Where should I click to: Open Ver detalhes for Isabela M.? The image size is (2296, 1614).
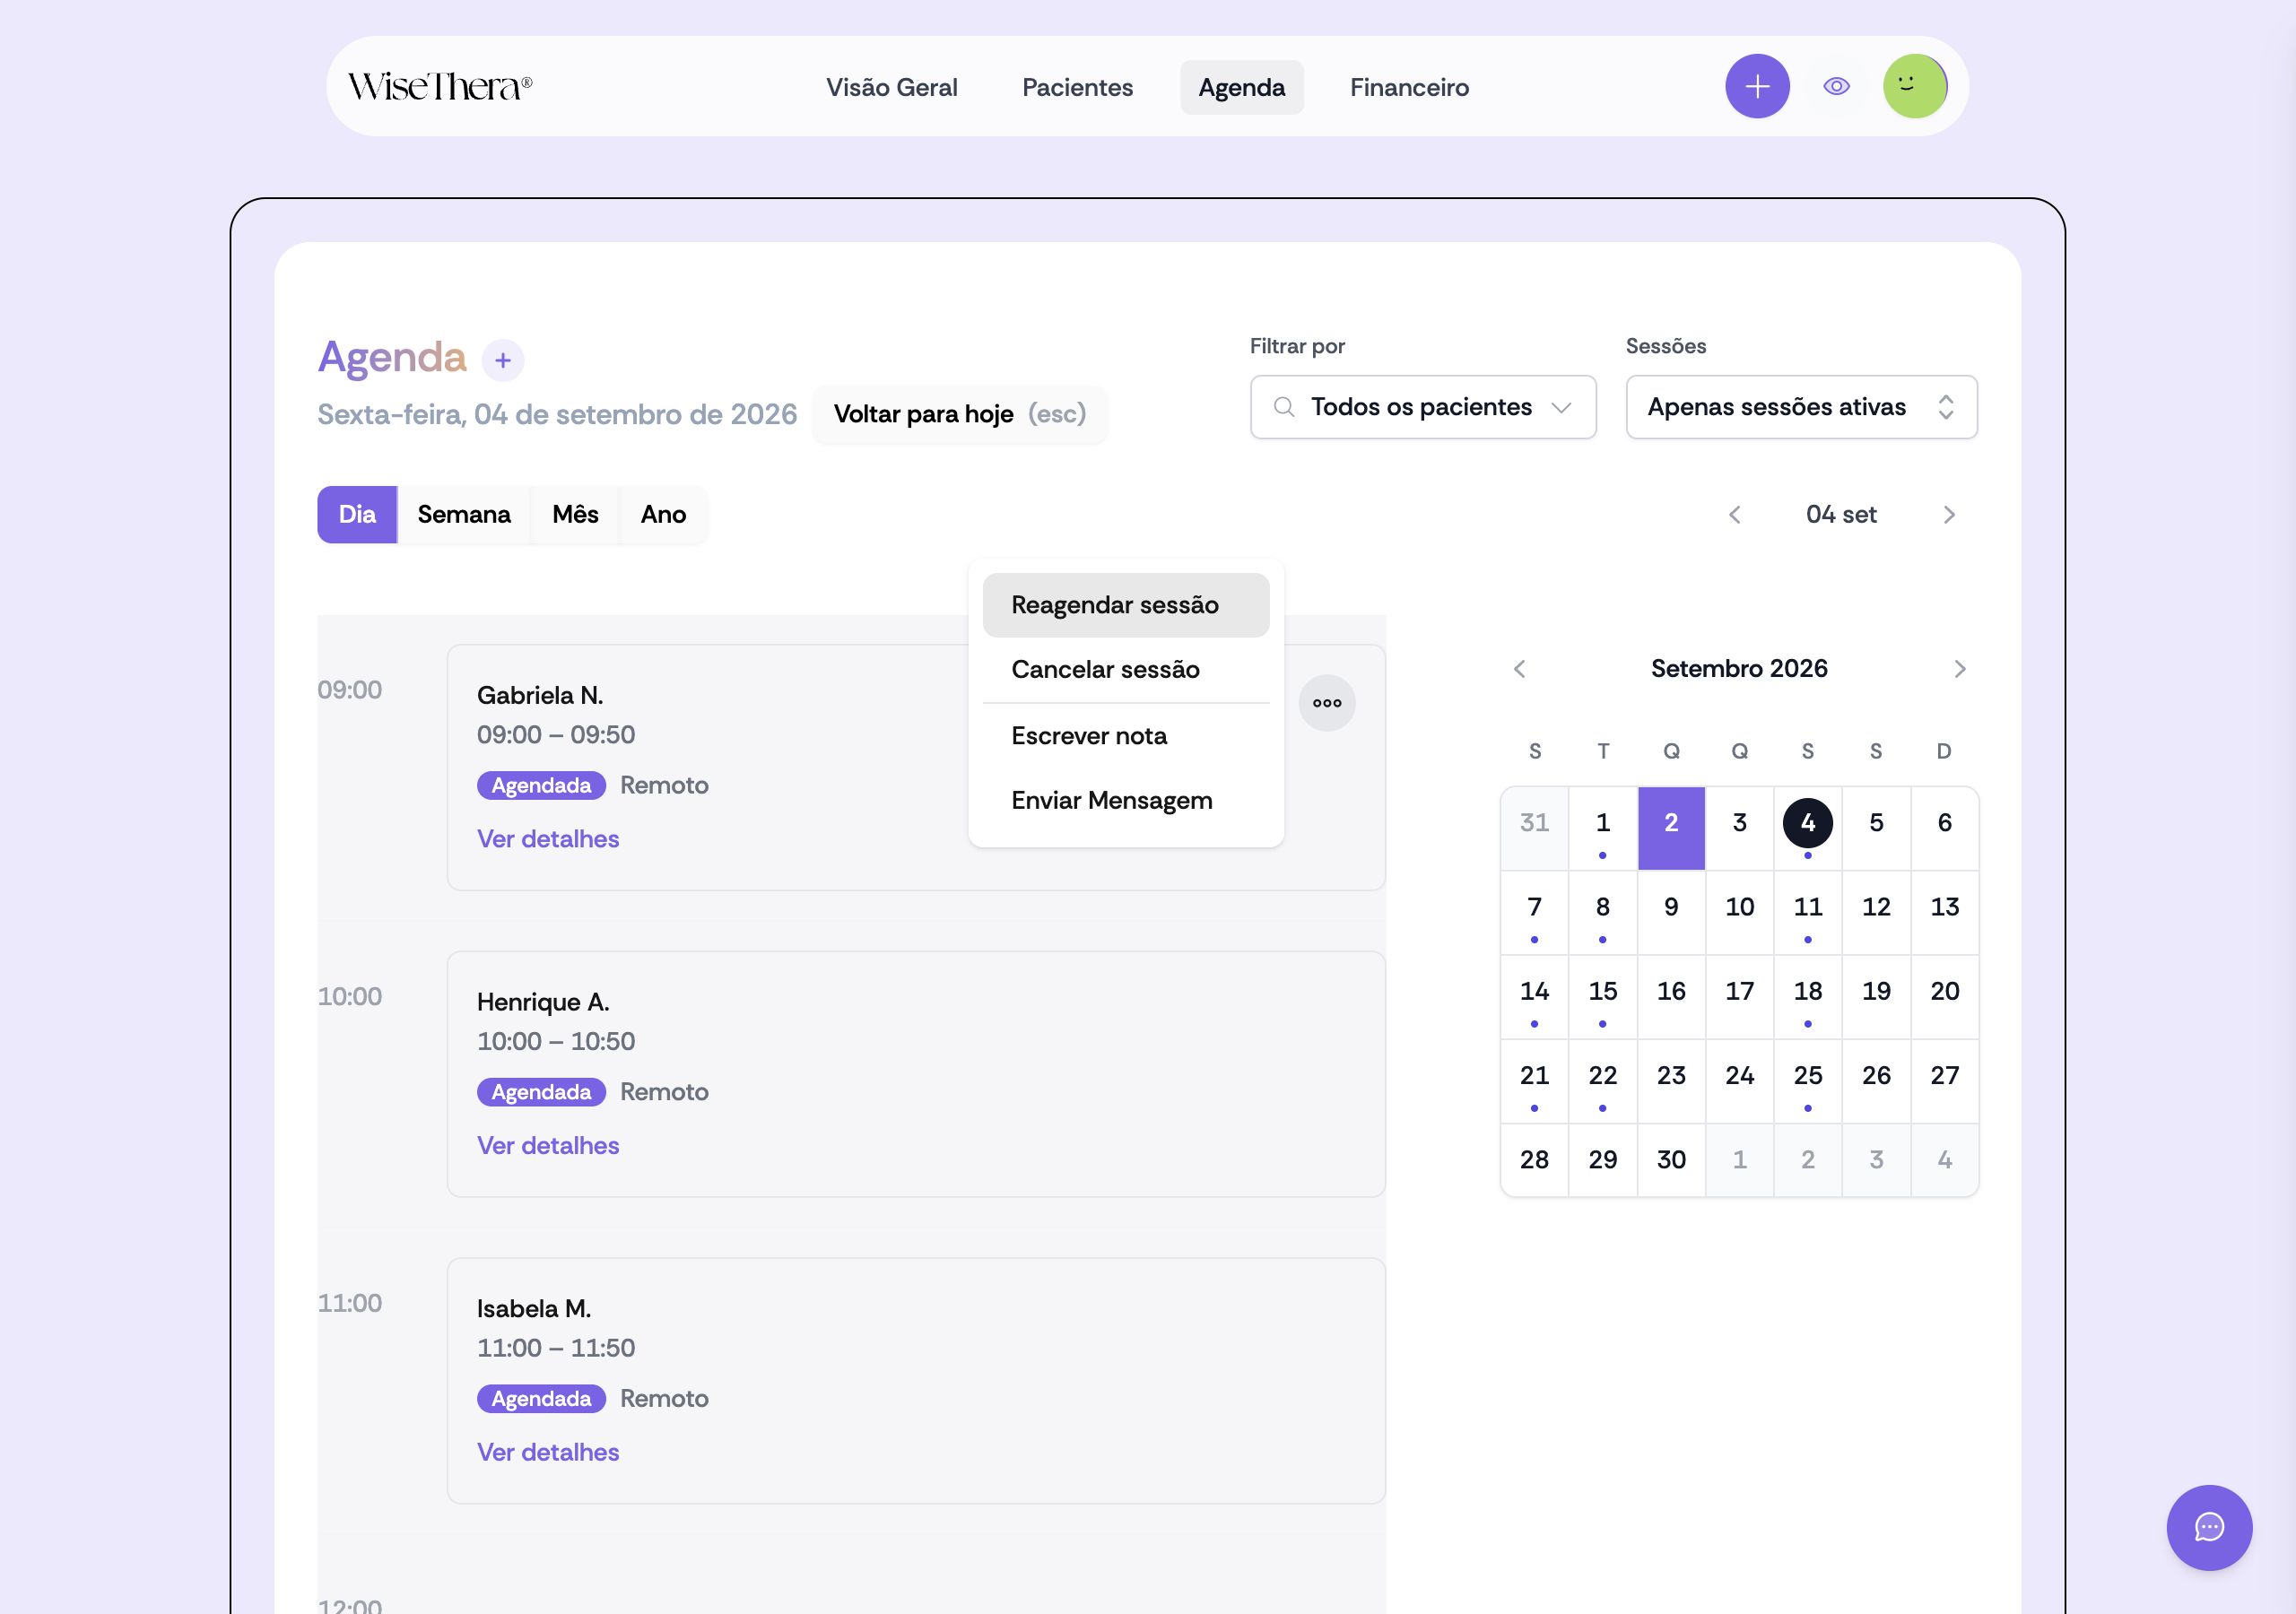point(548,1452)
